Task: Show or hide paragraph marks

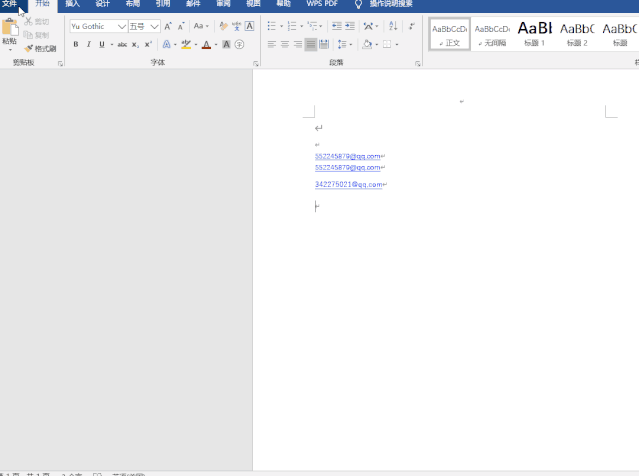Action: [412, 26]
